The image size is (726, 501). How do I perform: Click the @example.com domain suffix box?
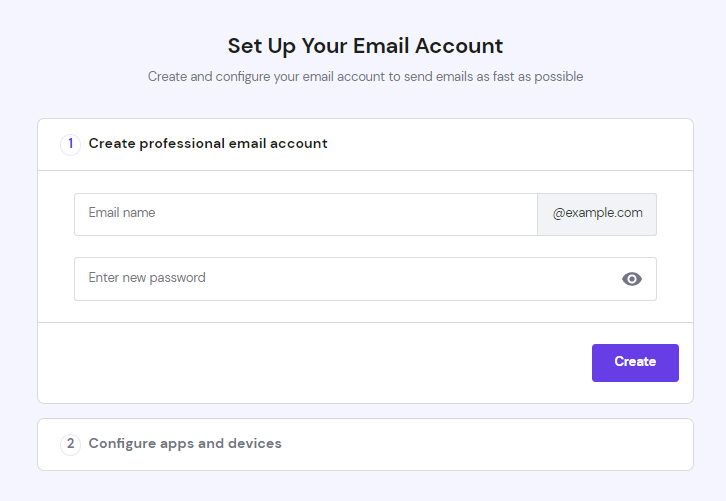(597, 214)
